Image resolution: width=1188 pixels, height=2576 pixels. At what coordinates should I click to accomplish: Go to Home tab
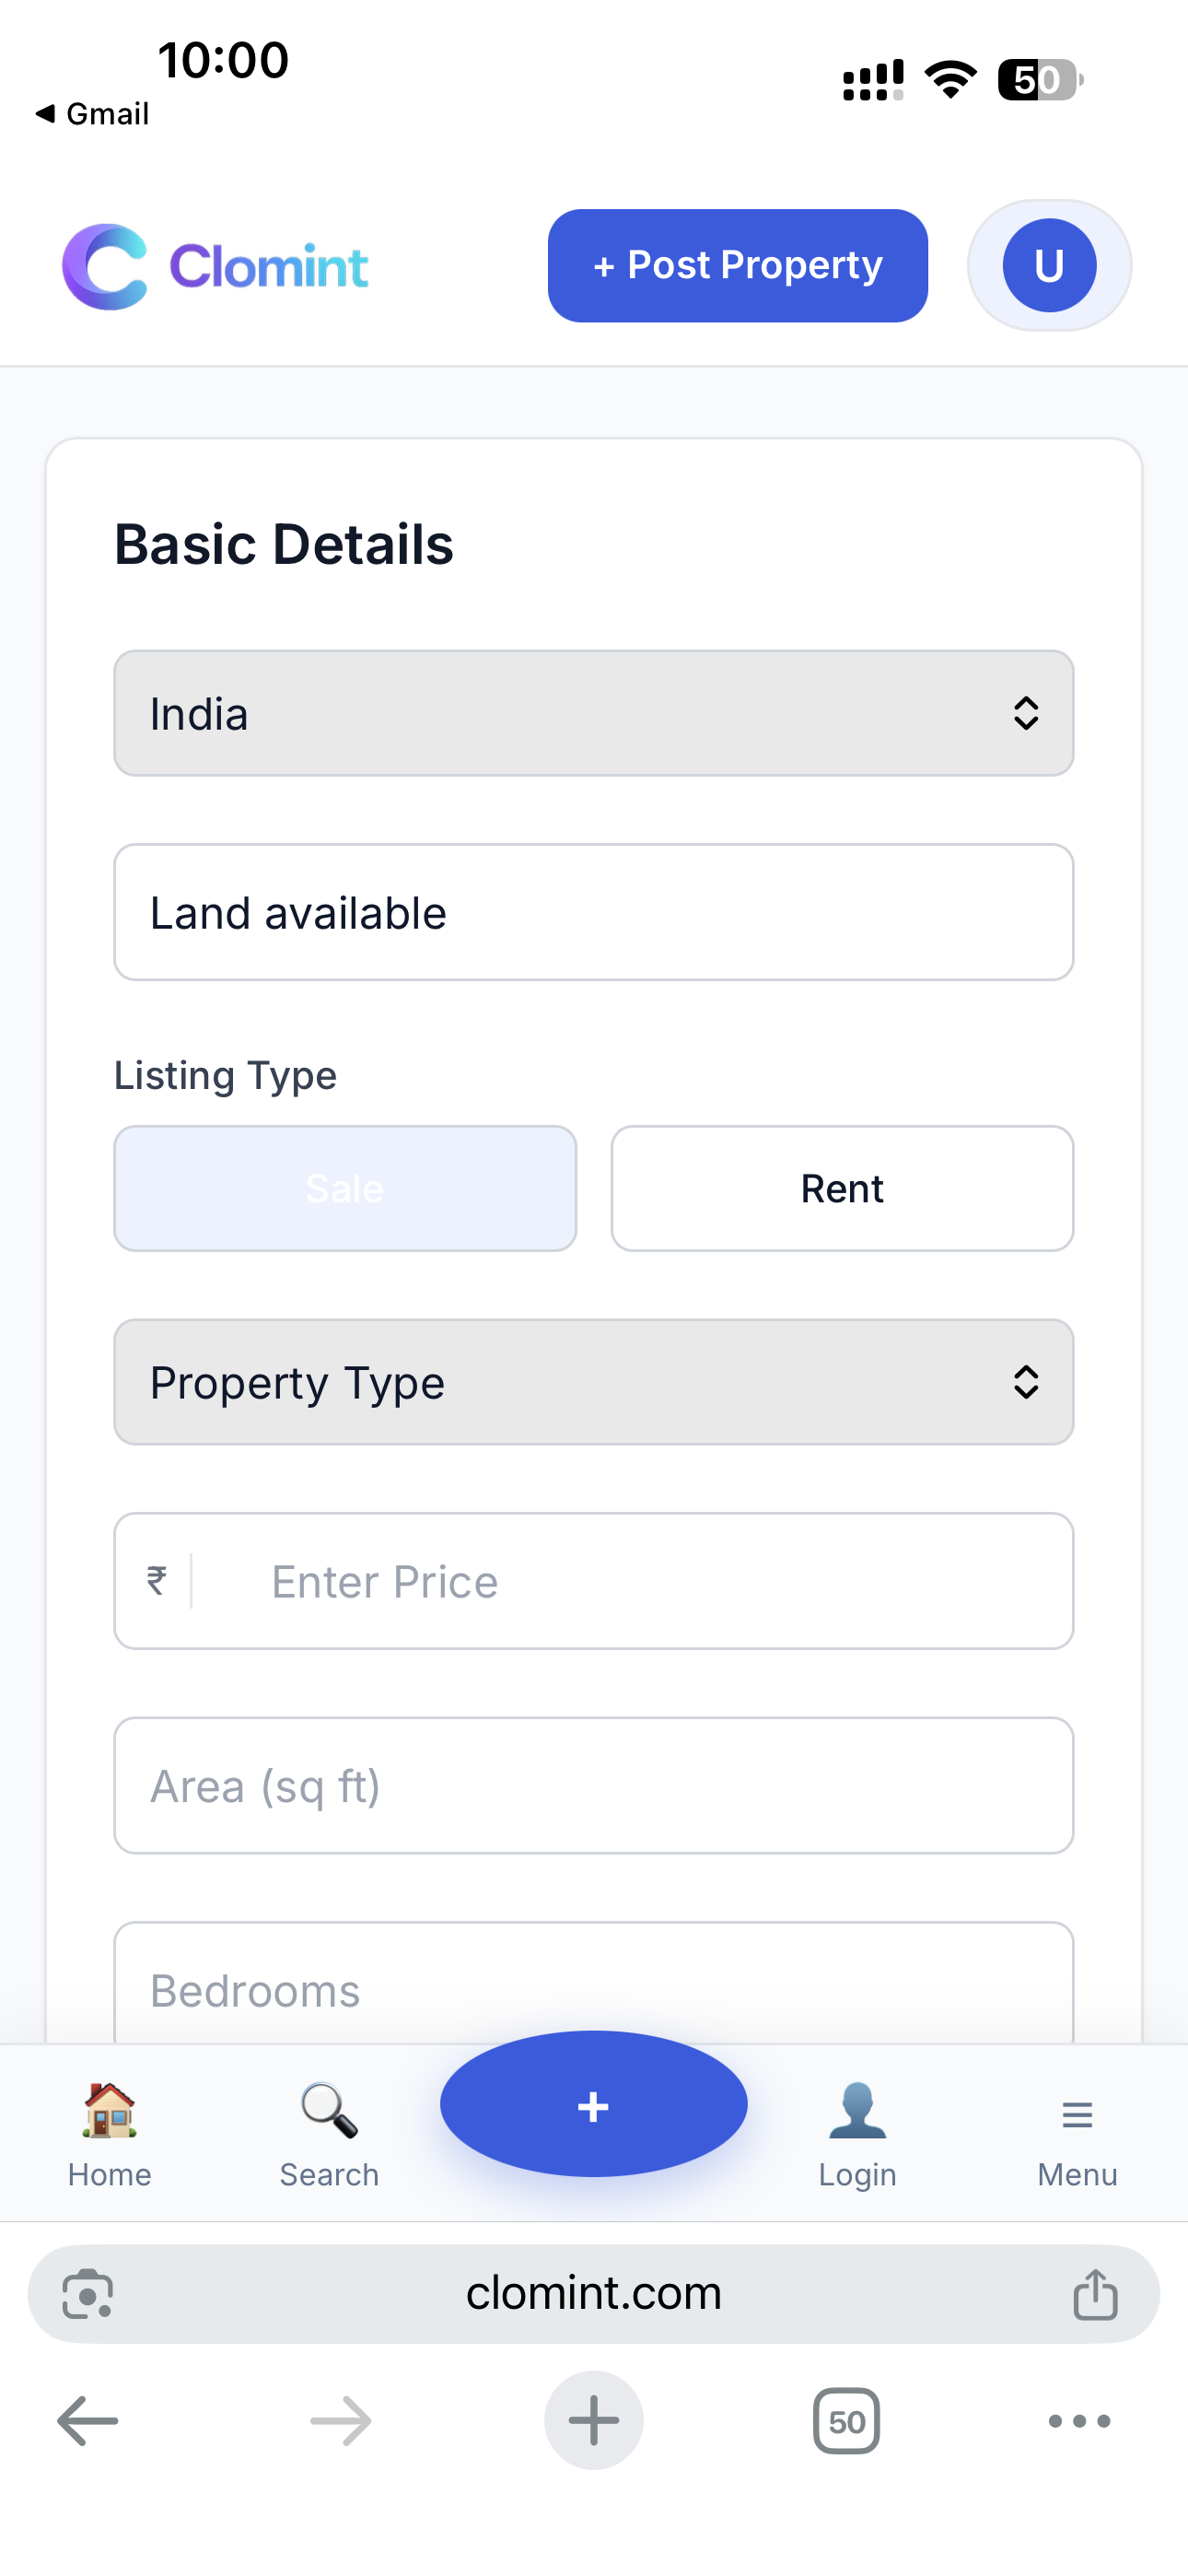point(110,2134)
